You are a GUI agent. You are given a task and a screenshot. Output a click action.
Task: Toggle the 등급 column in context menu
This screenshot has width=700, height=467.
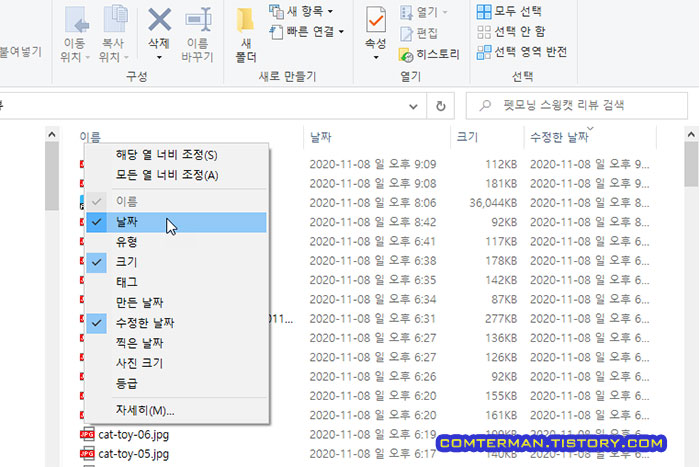[177, 384]
